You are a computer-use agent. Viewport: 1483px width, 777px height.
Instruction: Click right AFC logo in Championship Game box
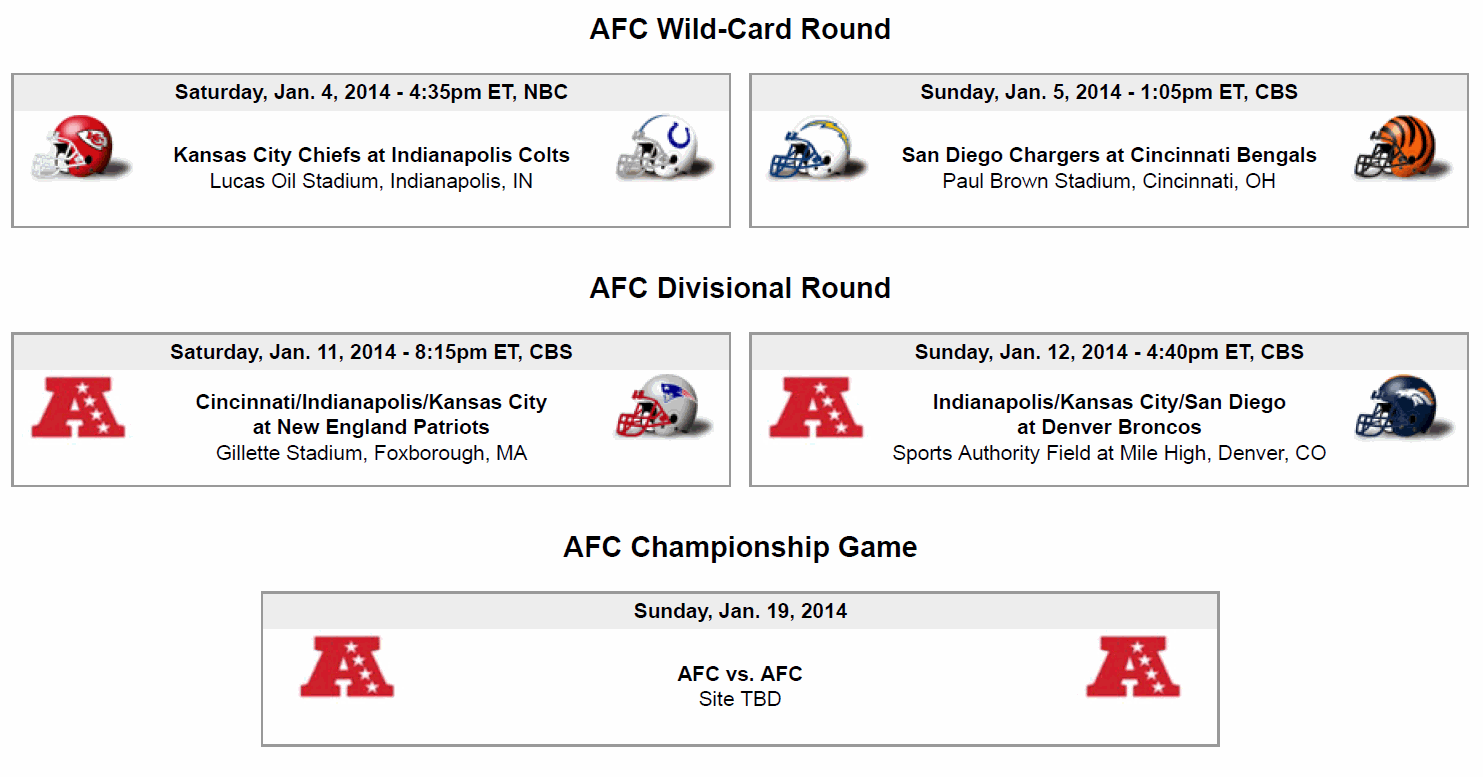tap(1133, 666)
